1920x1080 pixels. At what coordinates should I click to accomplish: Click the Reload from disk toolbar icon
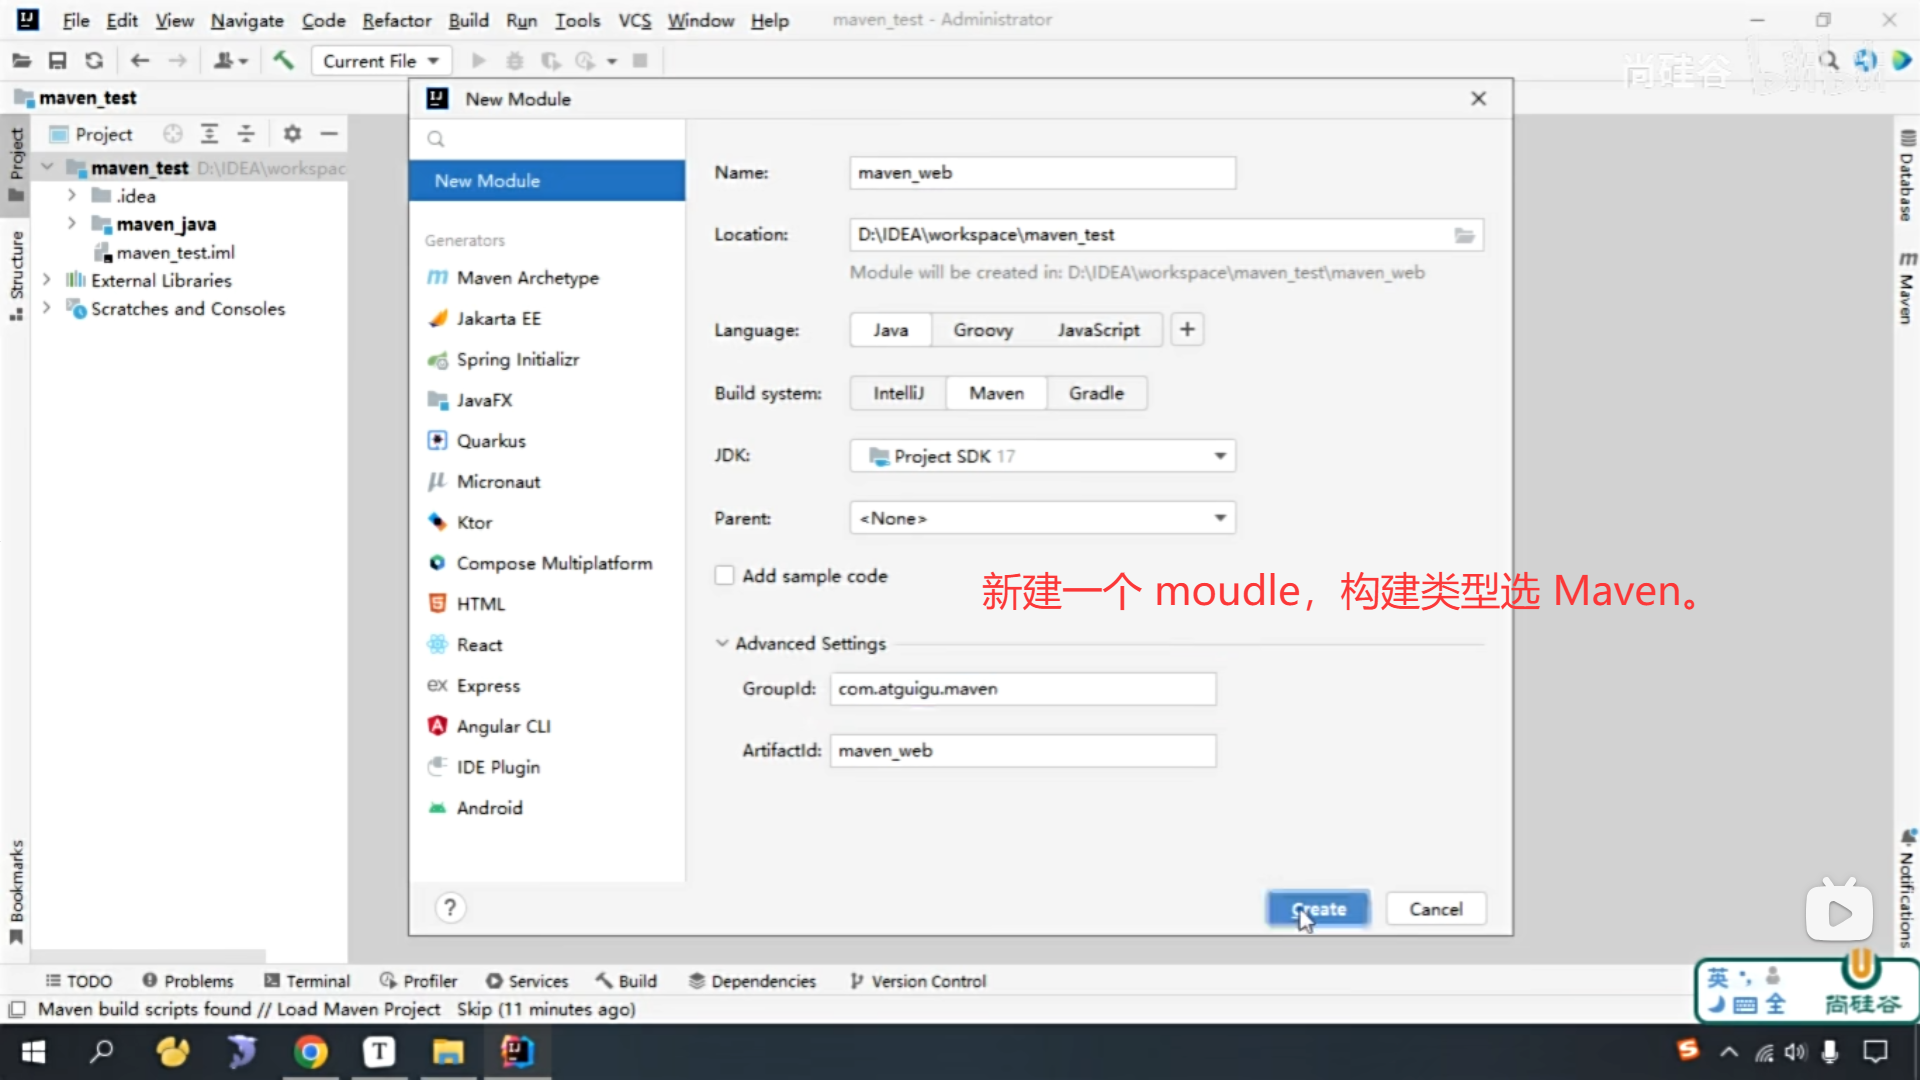click(x=94, y=61)
